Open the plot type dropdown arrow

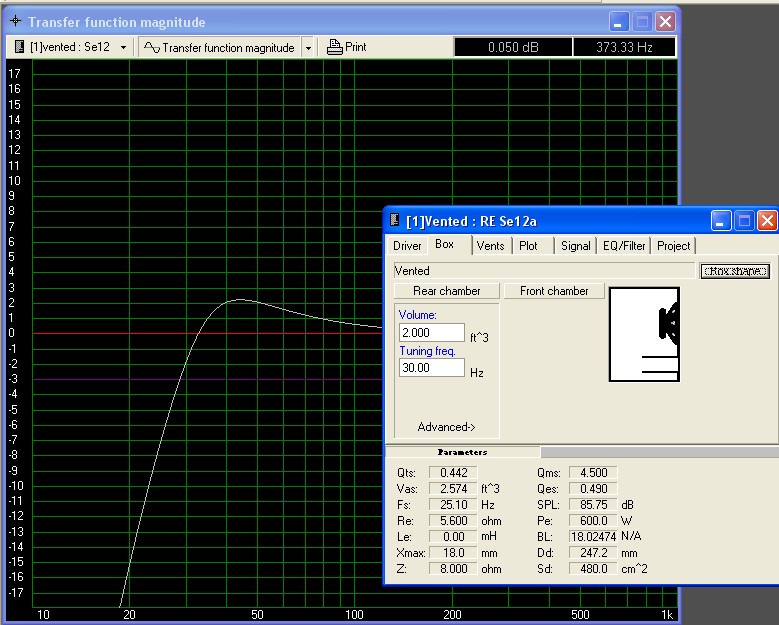[x=308, y=48]
